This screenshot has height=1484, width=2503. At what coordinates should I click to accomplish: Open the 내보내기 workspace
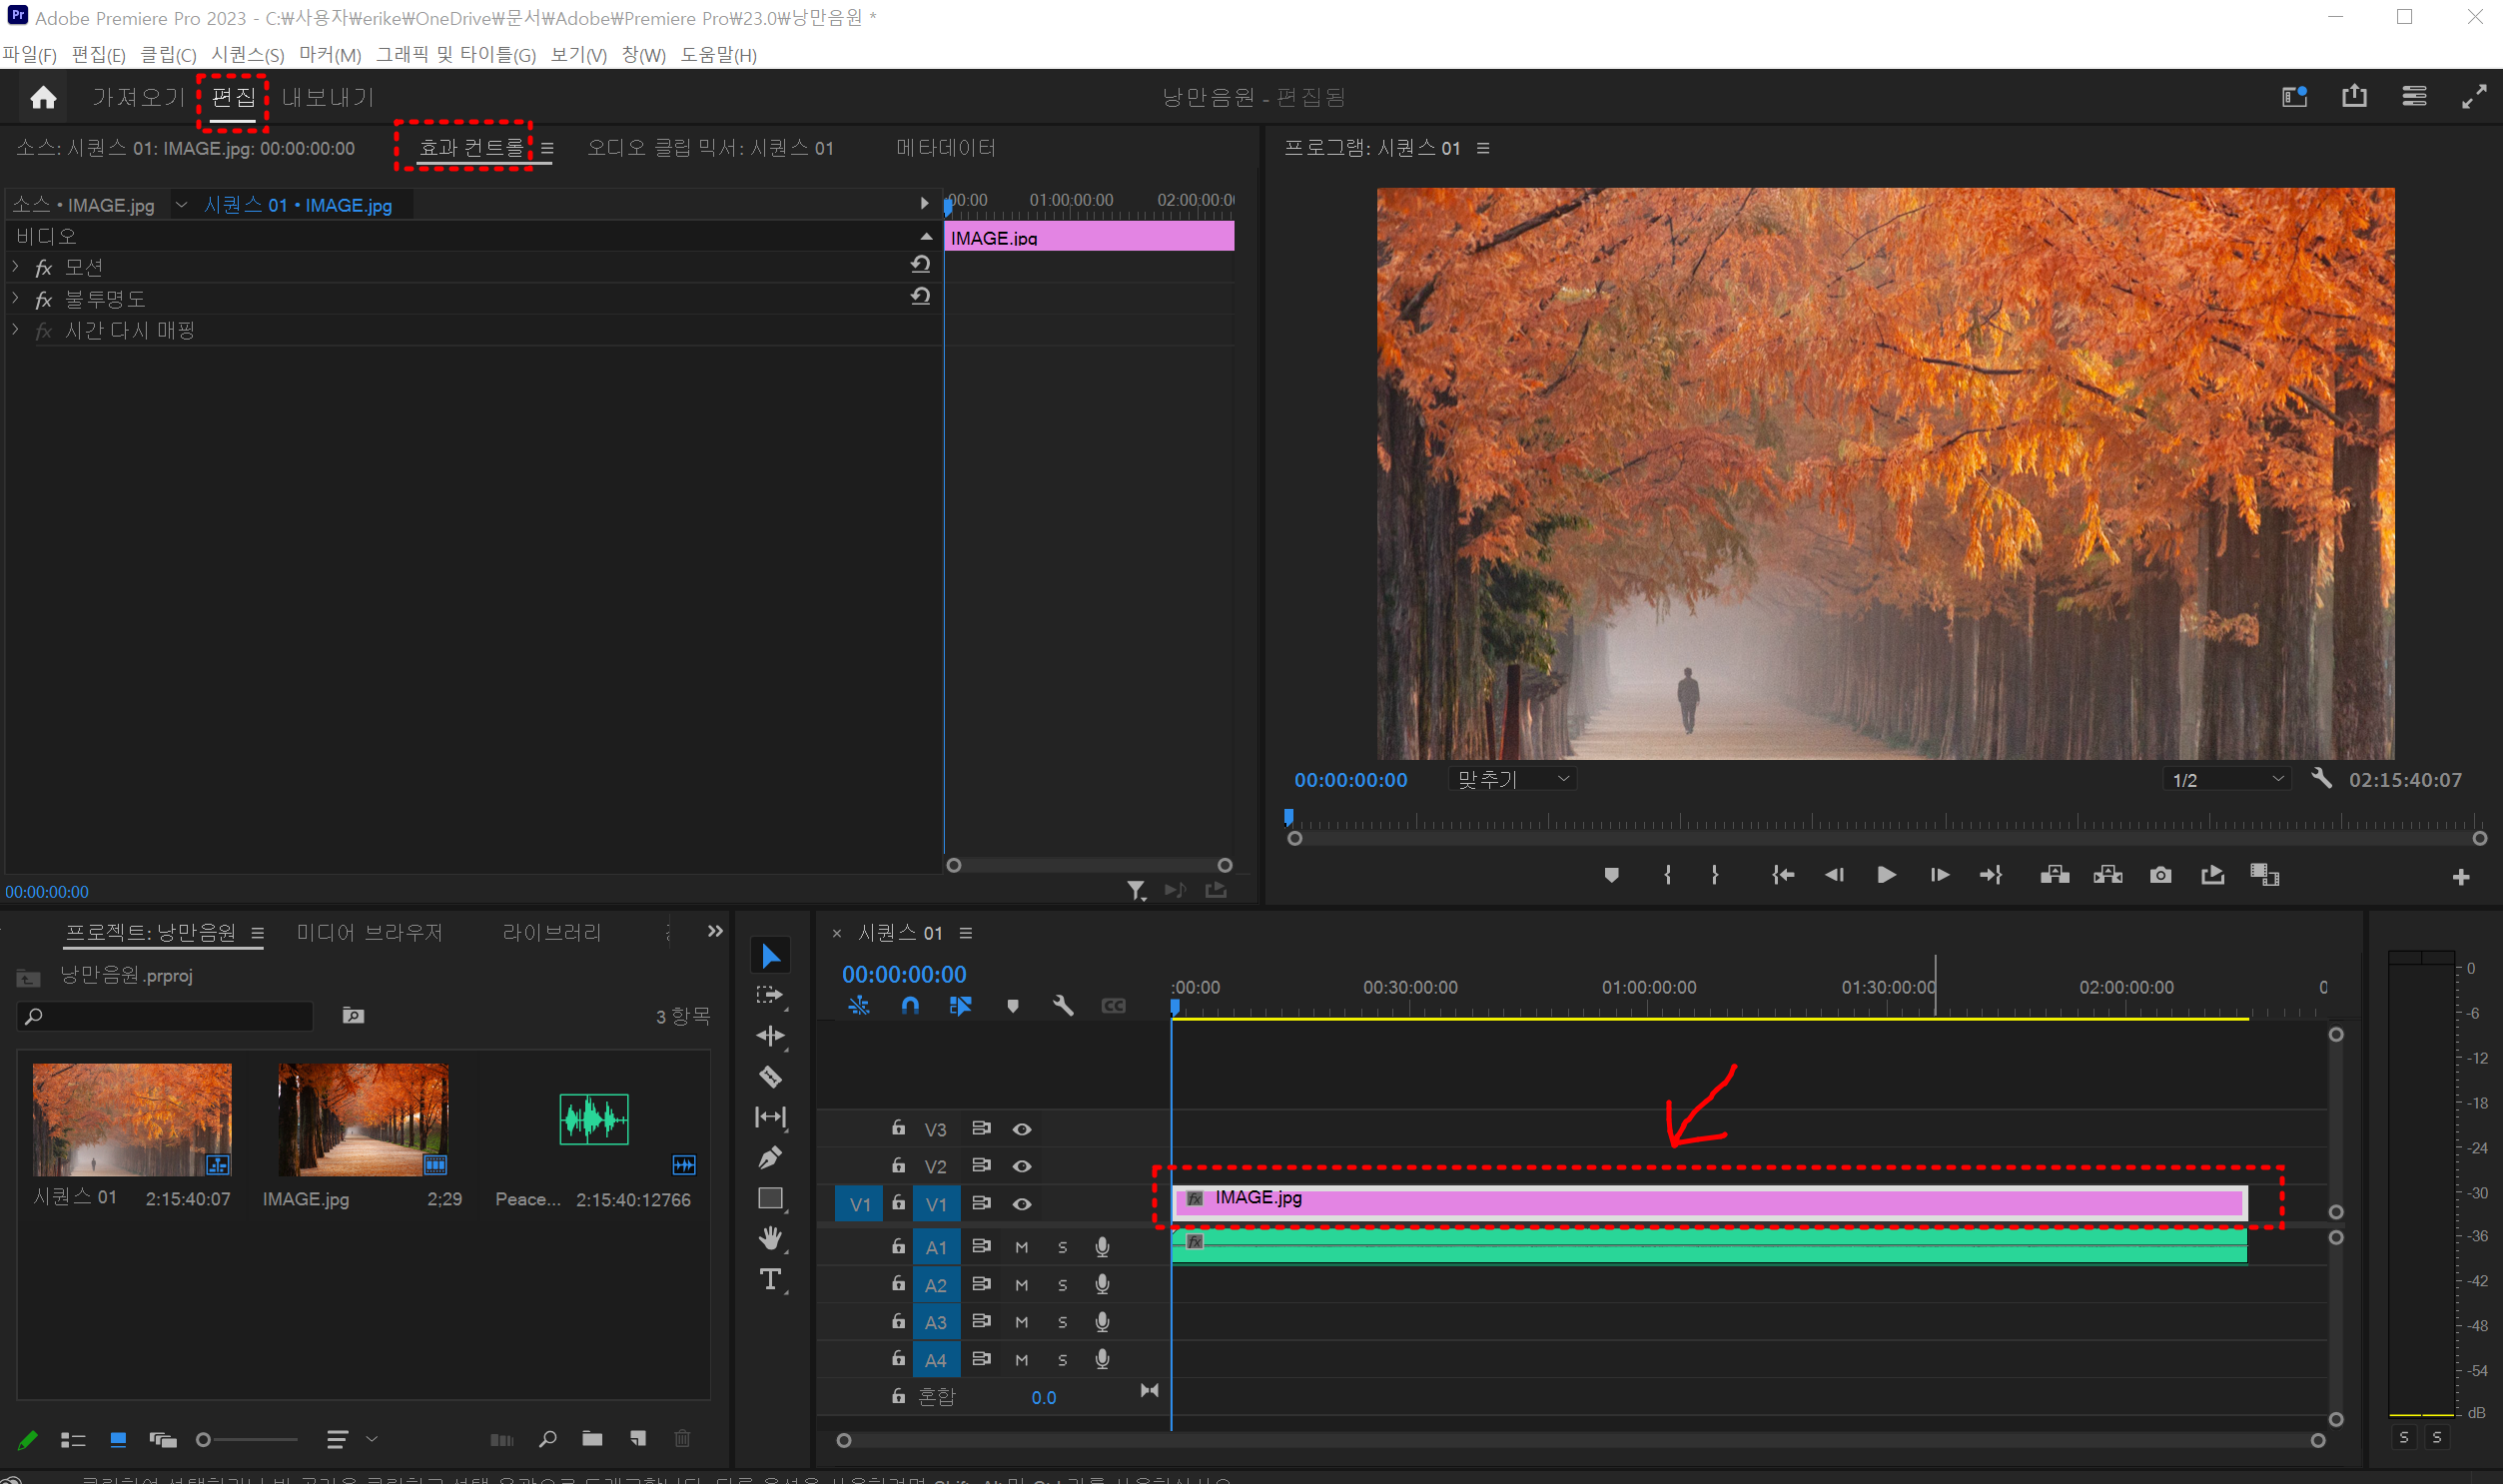point(327,97)
